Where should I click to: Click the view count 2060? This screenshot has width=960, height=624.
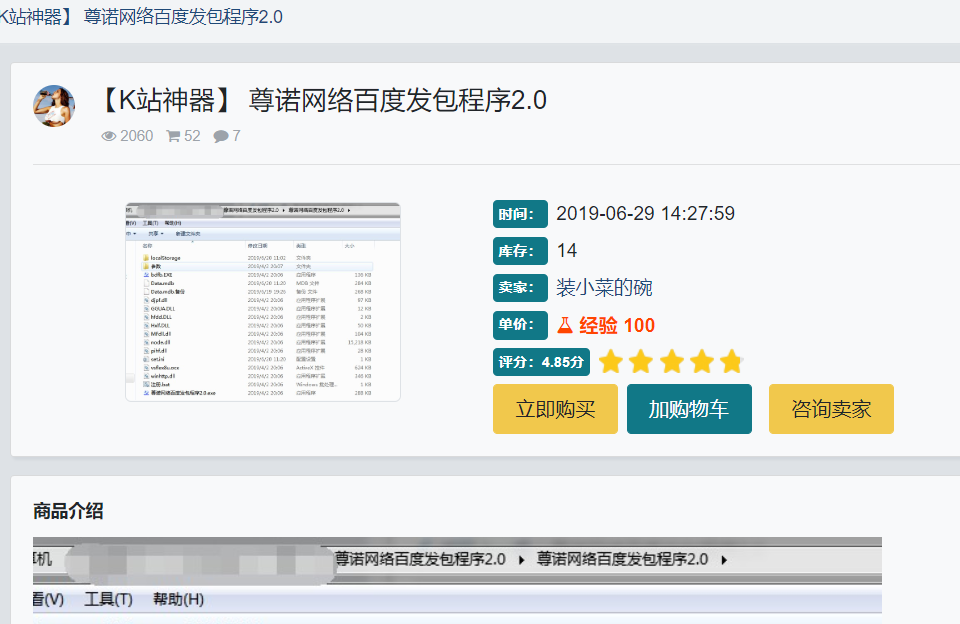tap(137, 136)
